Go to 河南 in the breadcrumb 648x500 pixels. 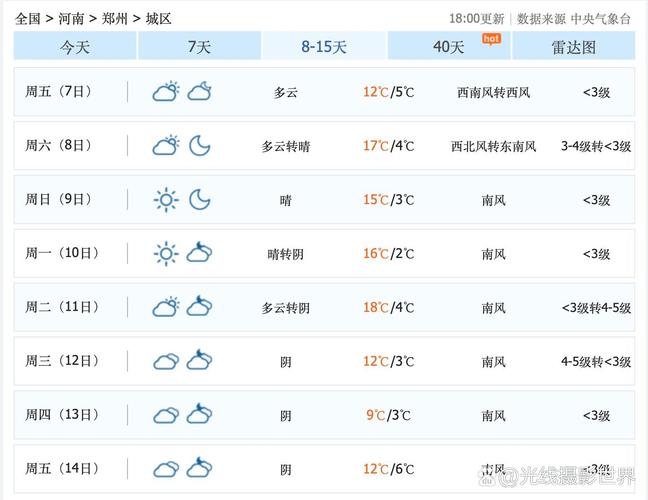point(71,19)
